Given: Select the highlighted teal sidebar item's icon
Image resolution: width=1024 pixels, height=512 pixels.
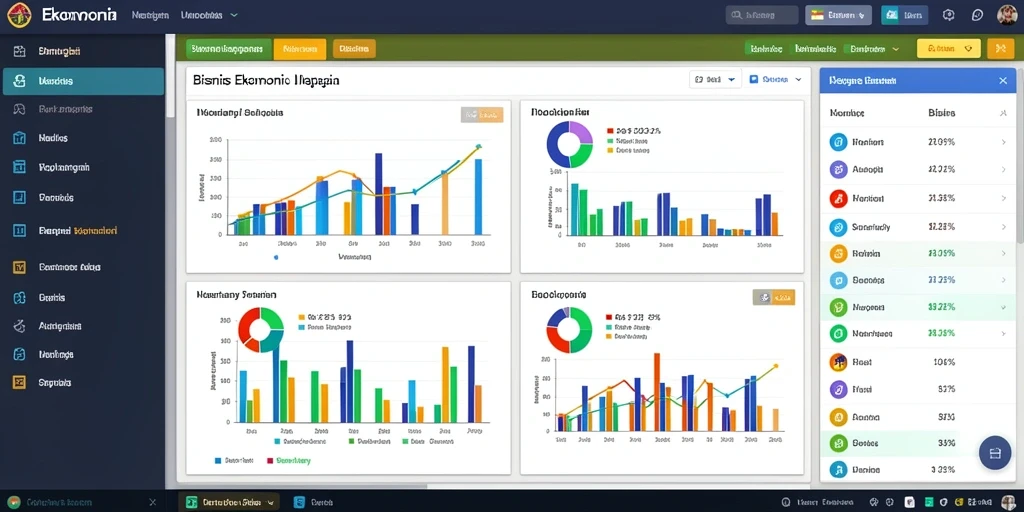Looking at the screenshot, I should click(20, 82).
